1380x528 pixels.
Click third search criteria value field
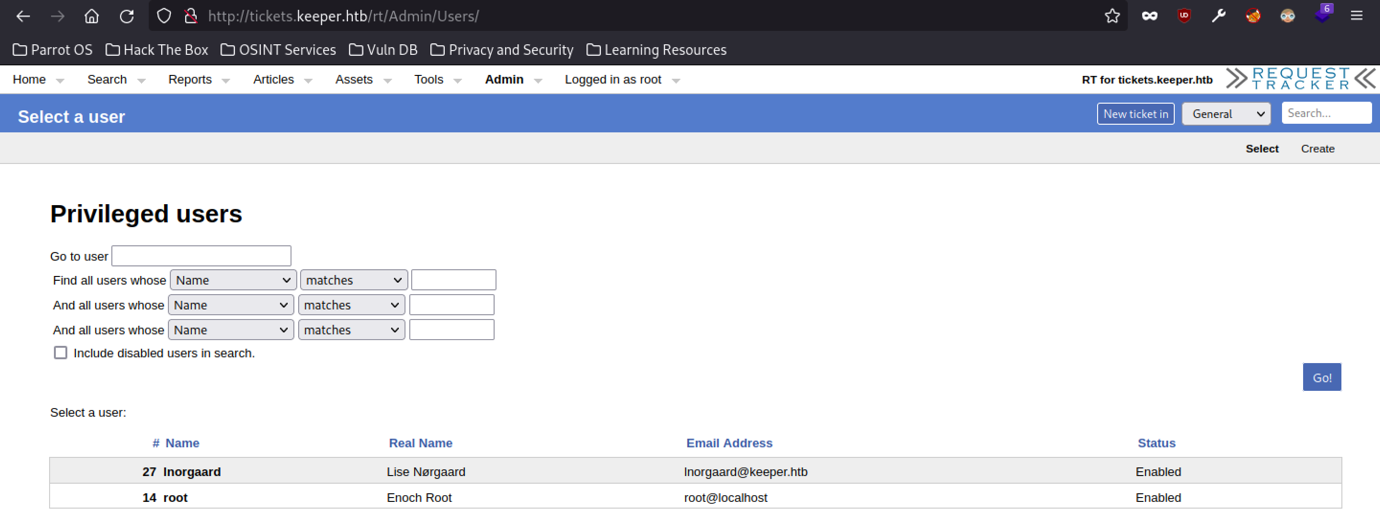(451, 330)
